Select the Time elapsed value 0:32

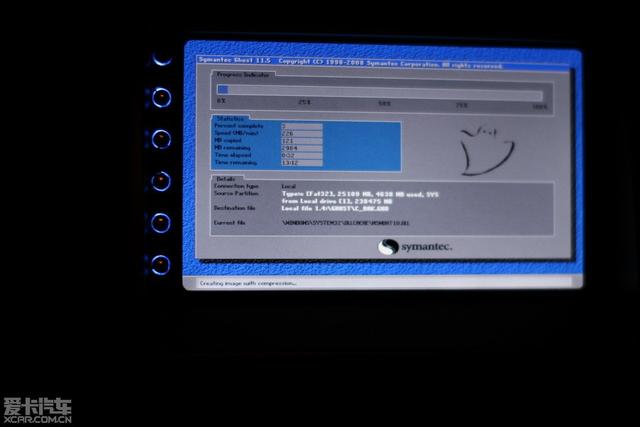tap(302, 156)
